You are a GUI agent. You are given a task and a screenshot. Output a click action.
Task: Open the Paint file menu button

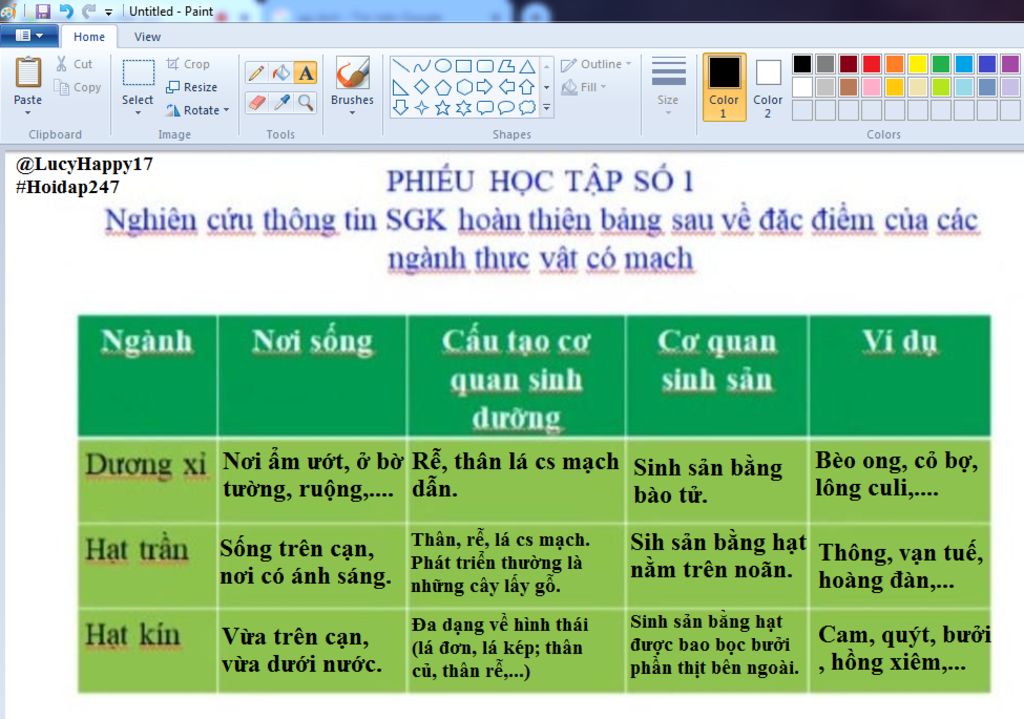tap(29, 36)
